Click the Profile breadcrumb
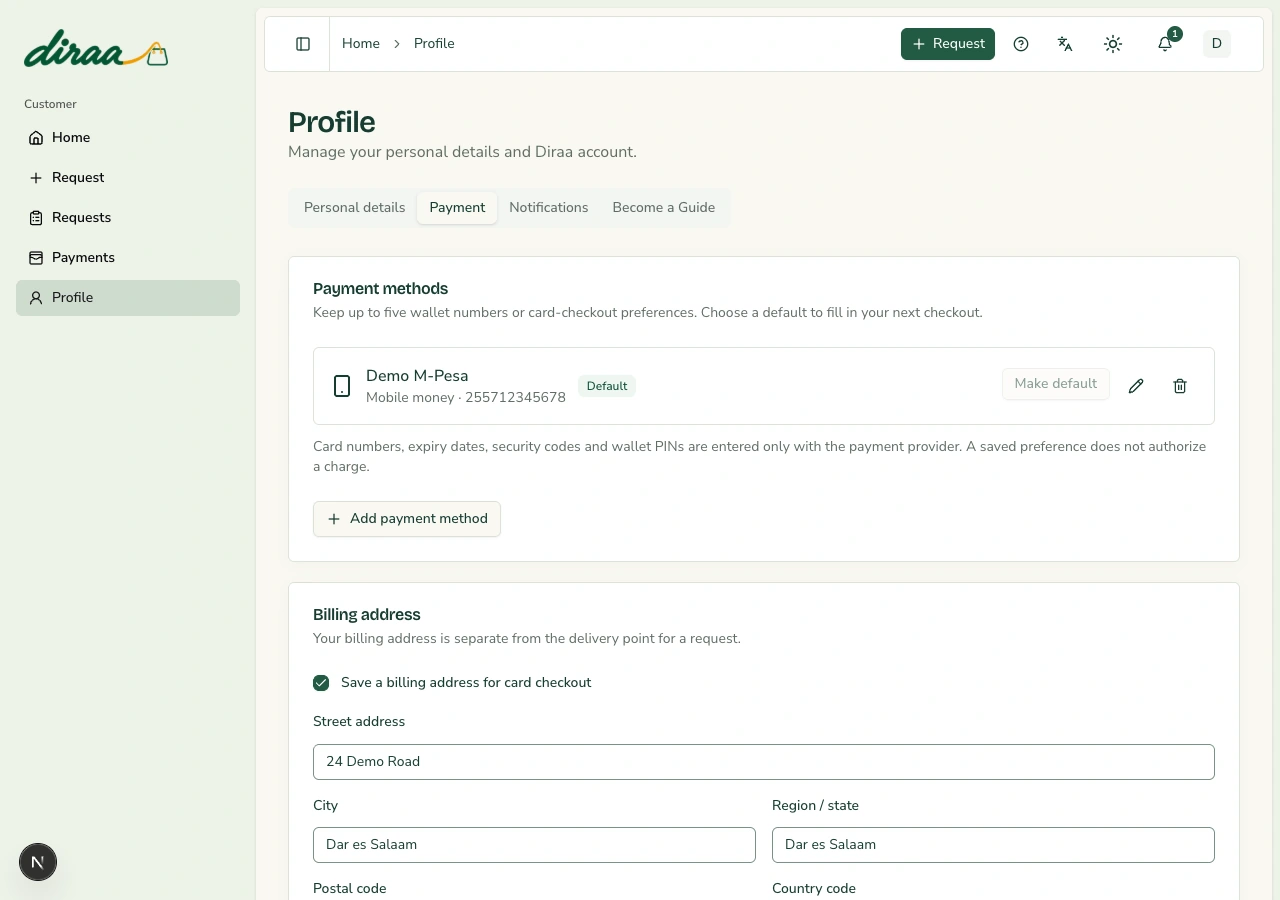The width and height of the screenshot is (1280, 900). click(x=434, y=44)
